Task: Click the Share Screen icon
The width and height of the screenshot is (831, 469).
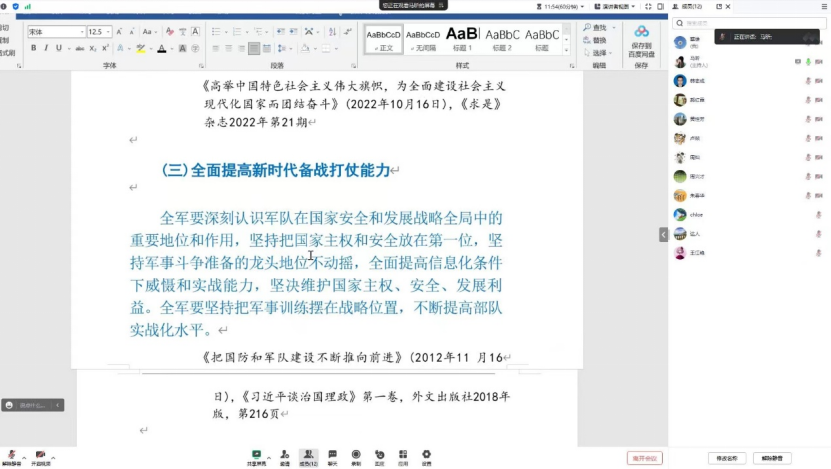Action: point(257,456)
